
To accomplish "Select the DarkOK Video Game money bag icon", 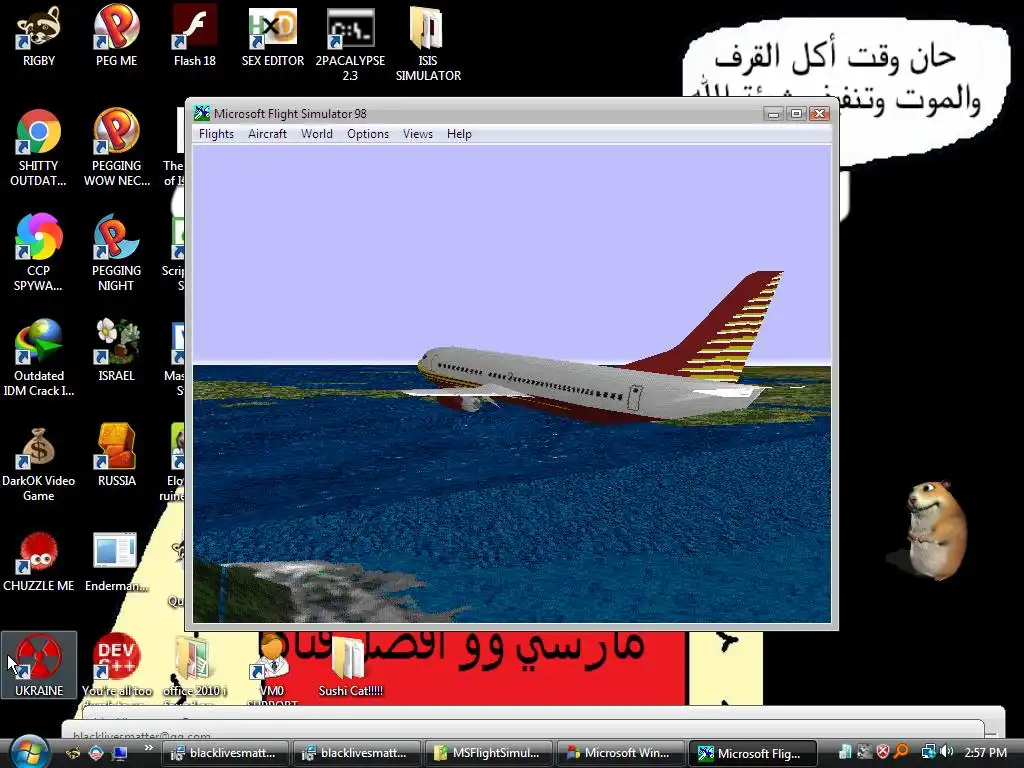I will tap(39, 463).
